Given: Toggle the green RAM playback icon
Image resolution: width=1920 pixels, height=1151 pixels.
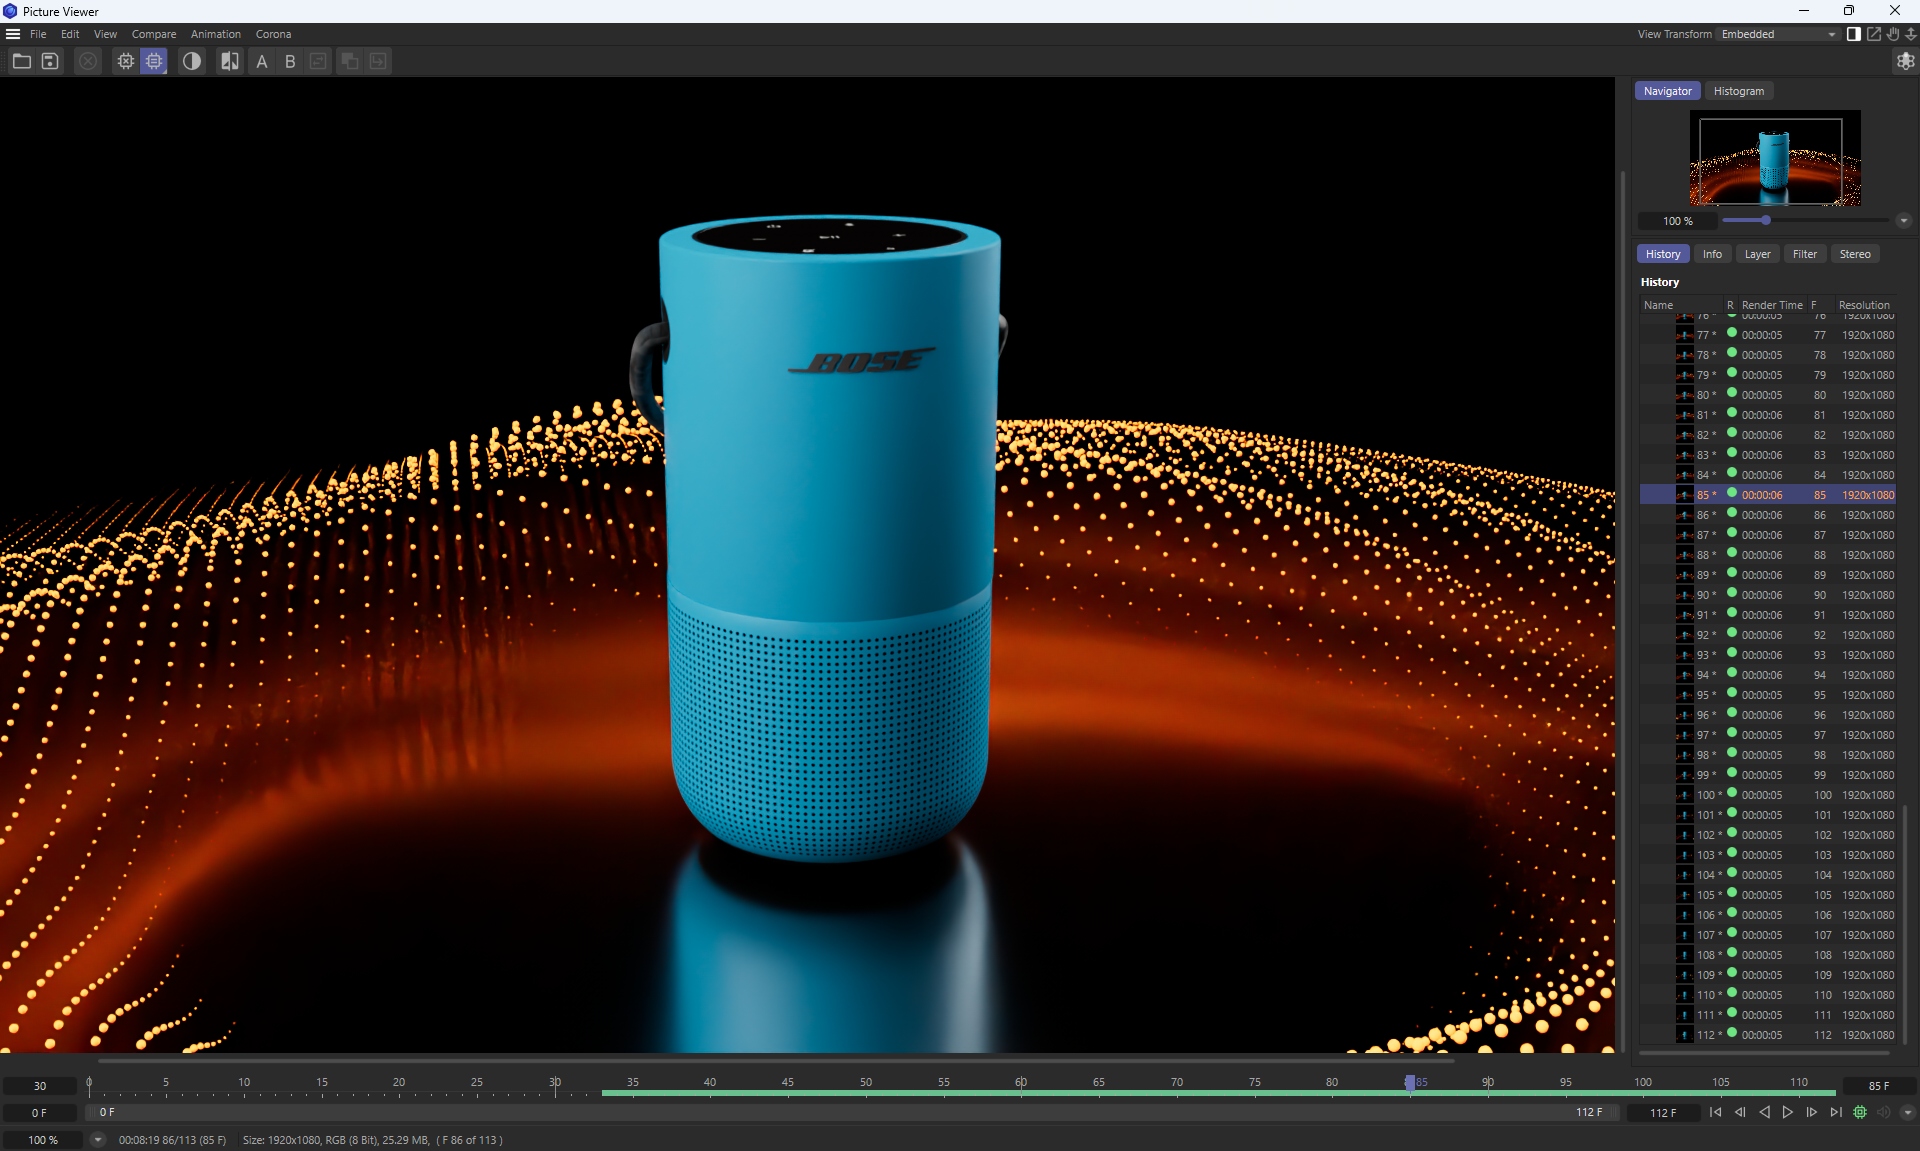Looking at the screenshot, I should point(1860,1112).
